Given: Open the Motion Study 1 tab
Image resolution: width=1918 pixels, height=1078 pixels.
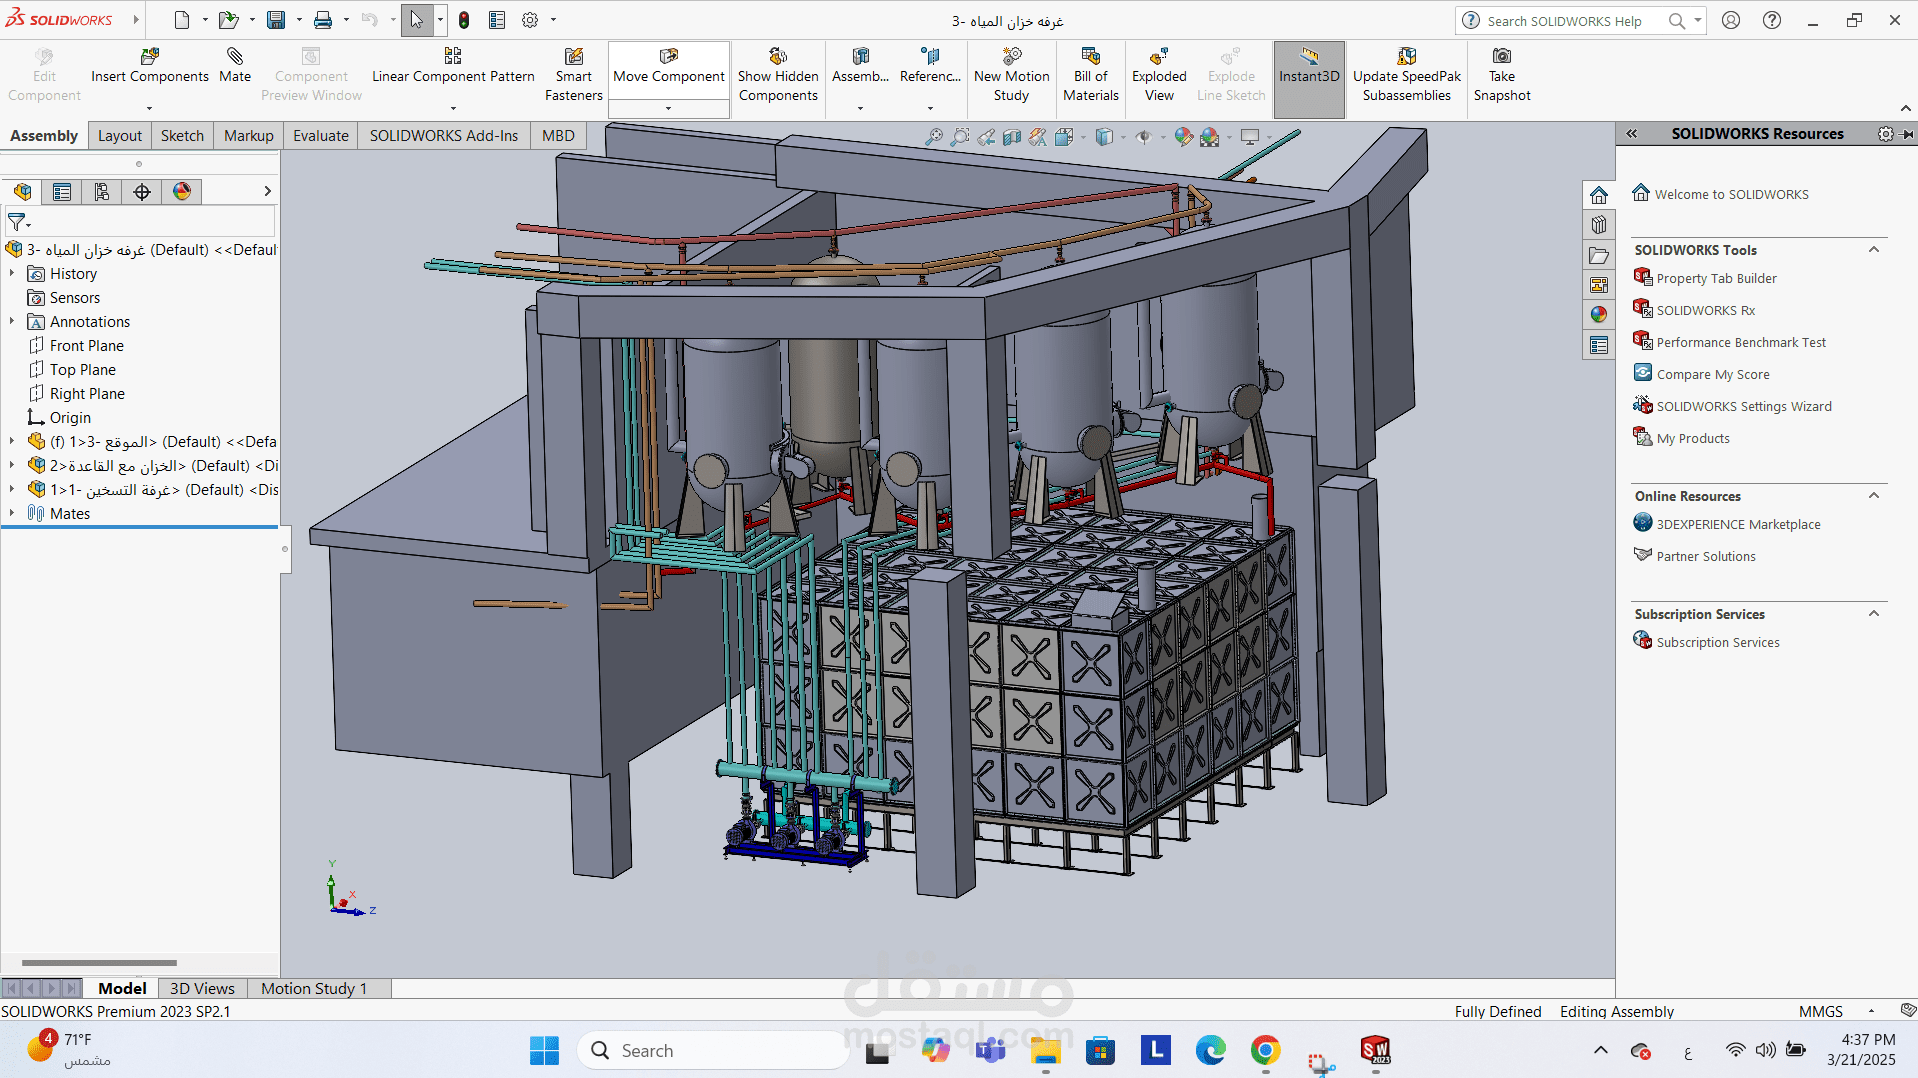Looking at the screenshot, I should [314, 988].
